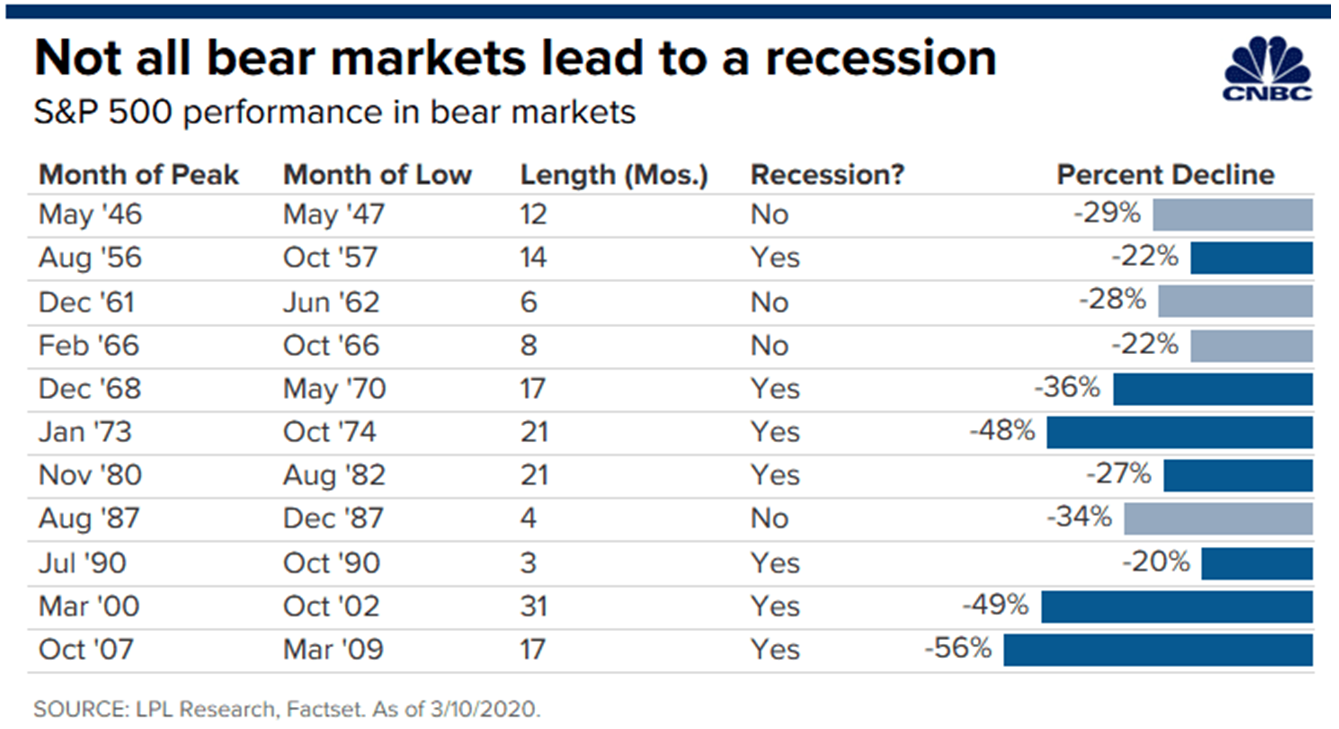Click the CNBC peacock logo
This screenshot has width=1339, height=729.
tap(1268, 68)
